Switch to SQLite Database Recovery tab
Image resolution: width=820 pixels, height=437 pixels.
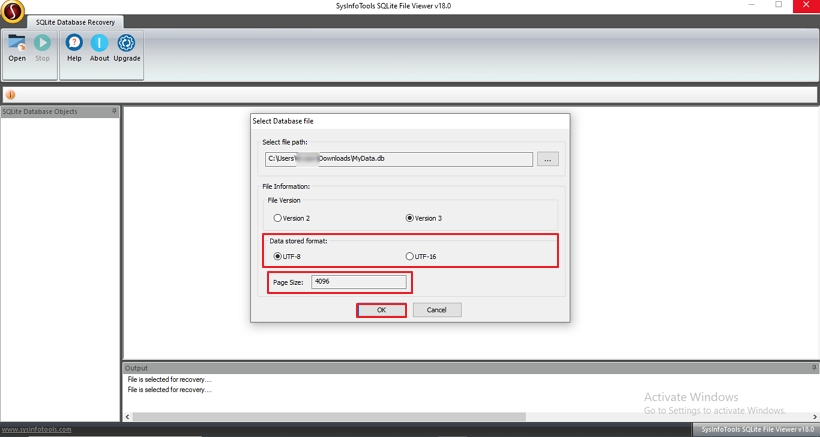click(x=75, y=22)
